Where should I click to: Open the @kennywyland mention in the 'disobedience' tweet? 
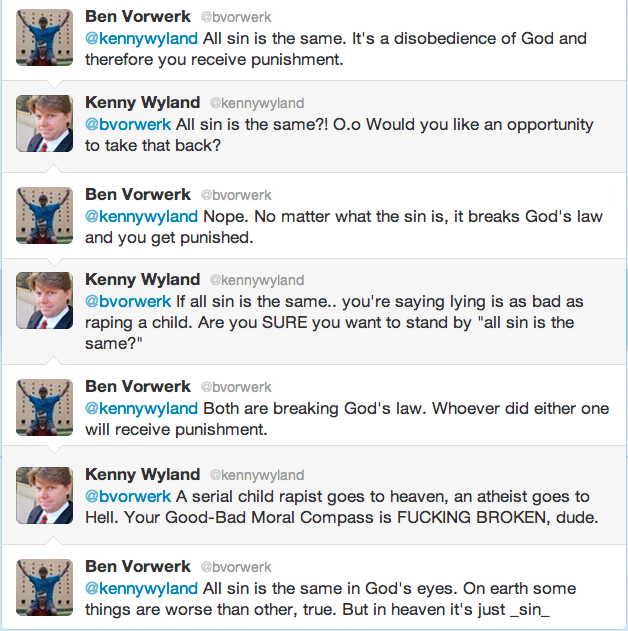(x=141, y=39)
